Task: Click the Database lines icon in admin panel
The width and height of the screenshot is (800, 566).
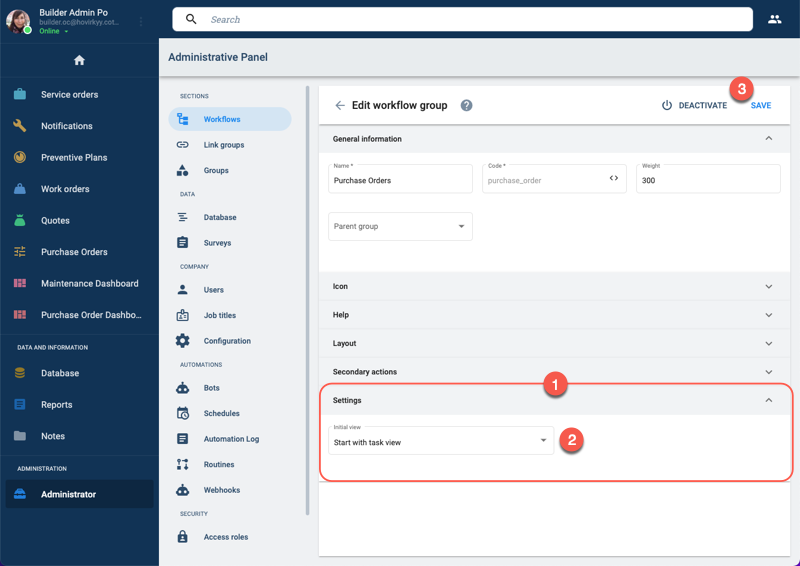Action: point(183,217)
